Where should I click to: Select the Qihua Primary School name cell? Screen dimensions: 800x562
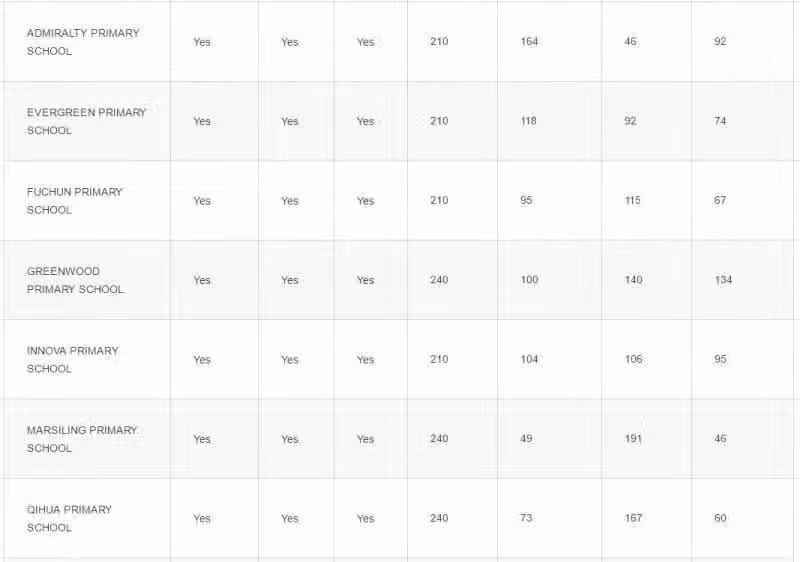click(87, 519)
